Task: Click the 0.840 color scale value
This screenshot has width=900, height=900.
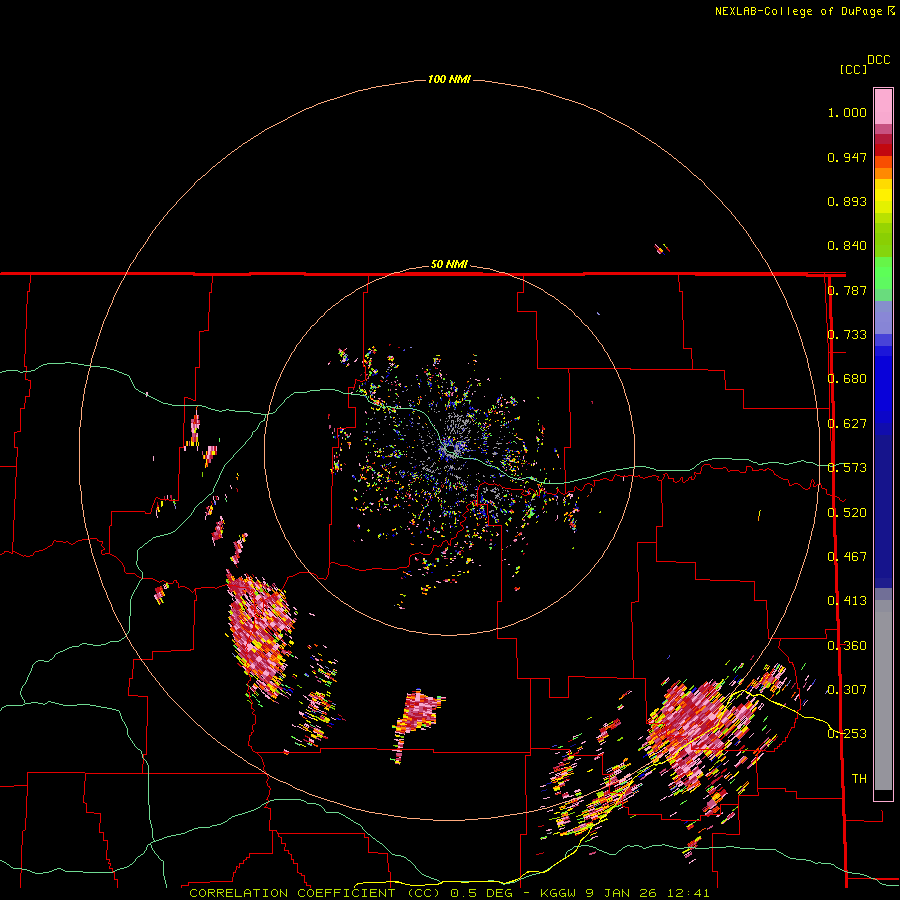Action: (847, 246)
